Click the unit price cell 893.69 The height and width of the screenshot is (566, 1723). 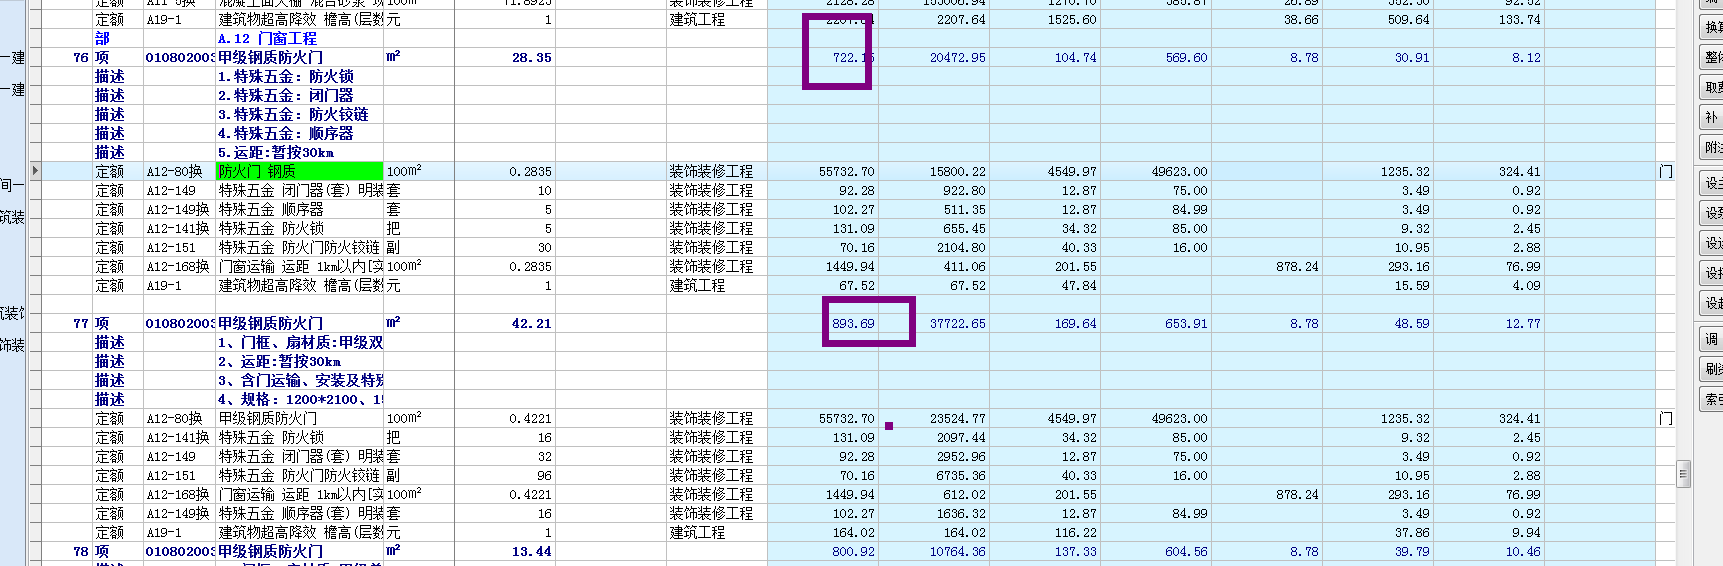pos(853,323)
